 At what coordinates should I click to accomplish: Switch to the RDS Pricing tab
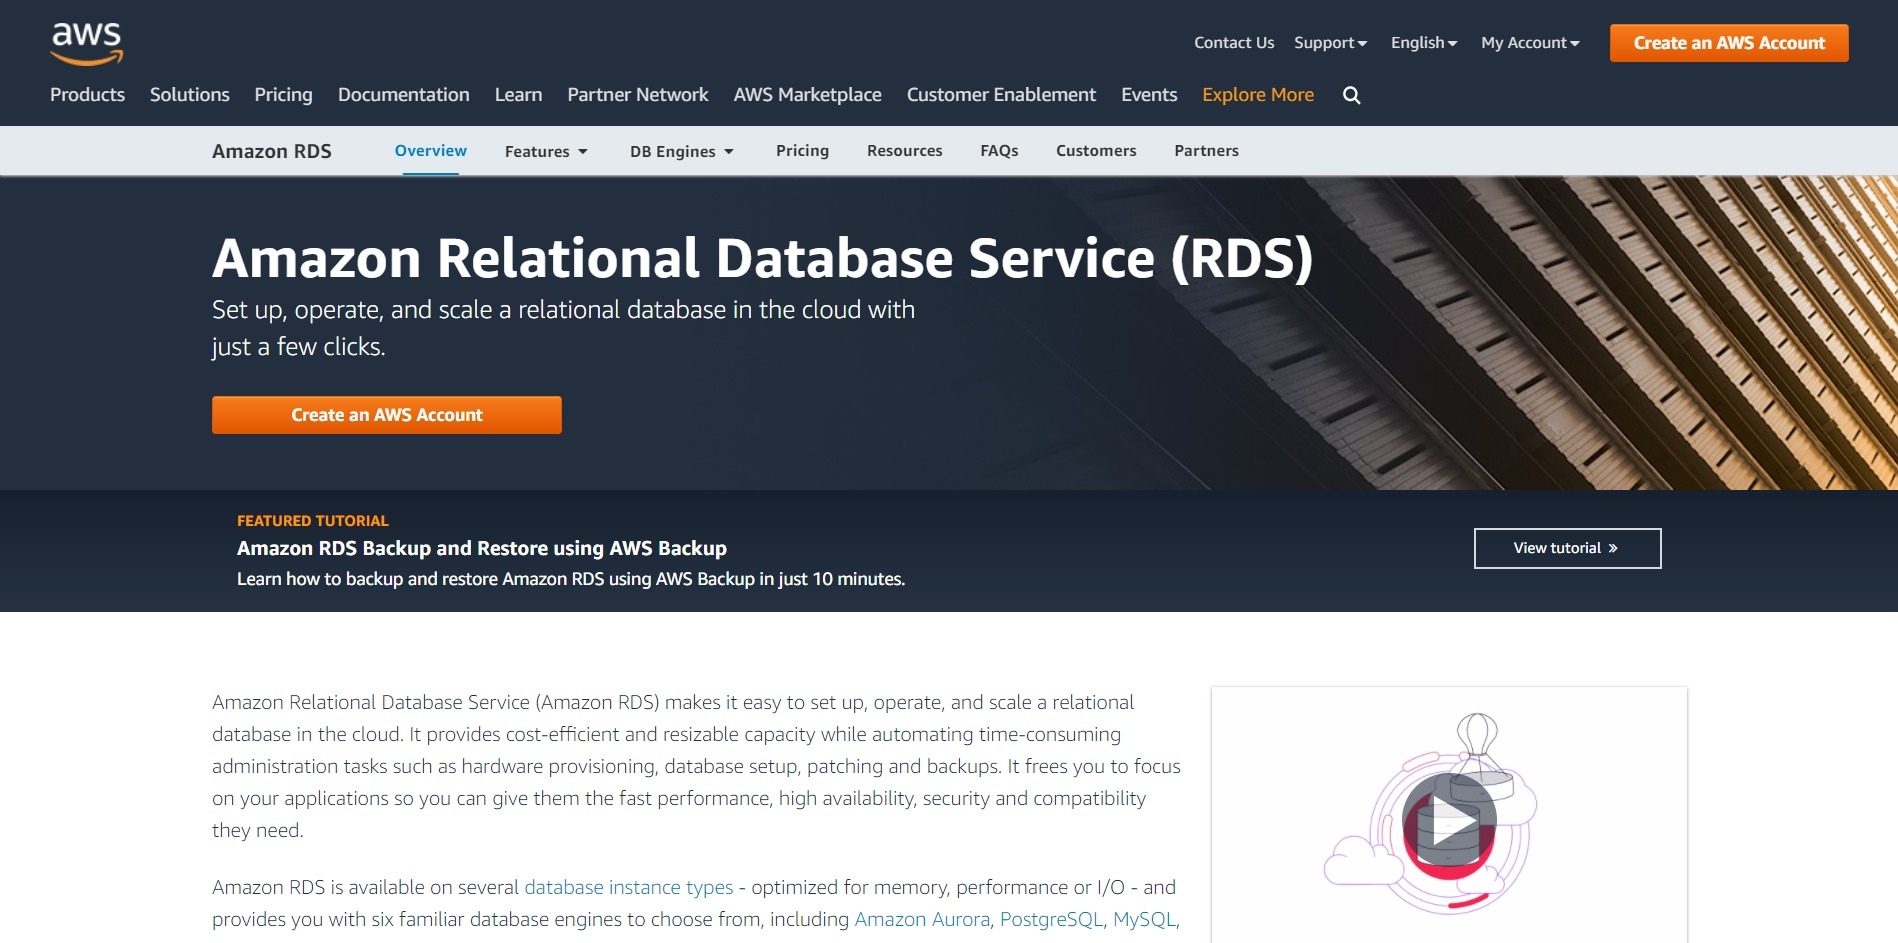coord(802,151)
